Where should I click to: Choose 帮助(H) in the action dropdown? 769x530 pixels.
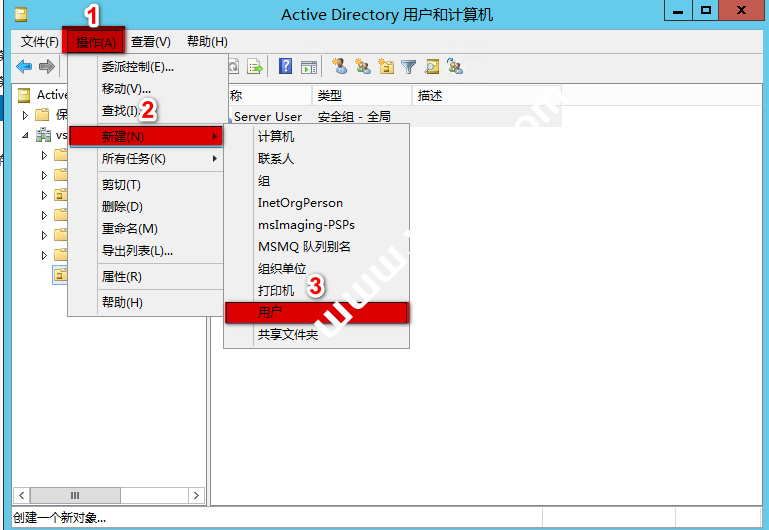point(146,302)
